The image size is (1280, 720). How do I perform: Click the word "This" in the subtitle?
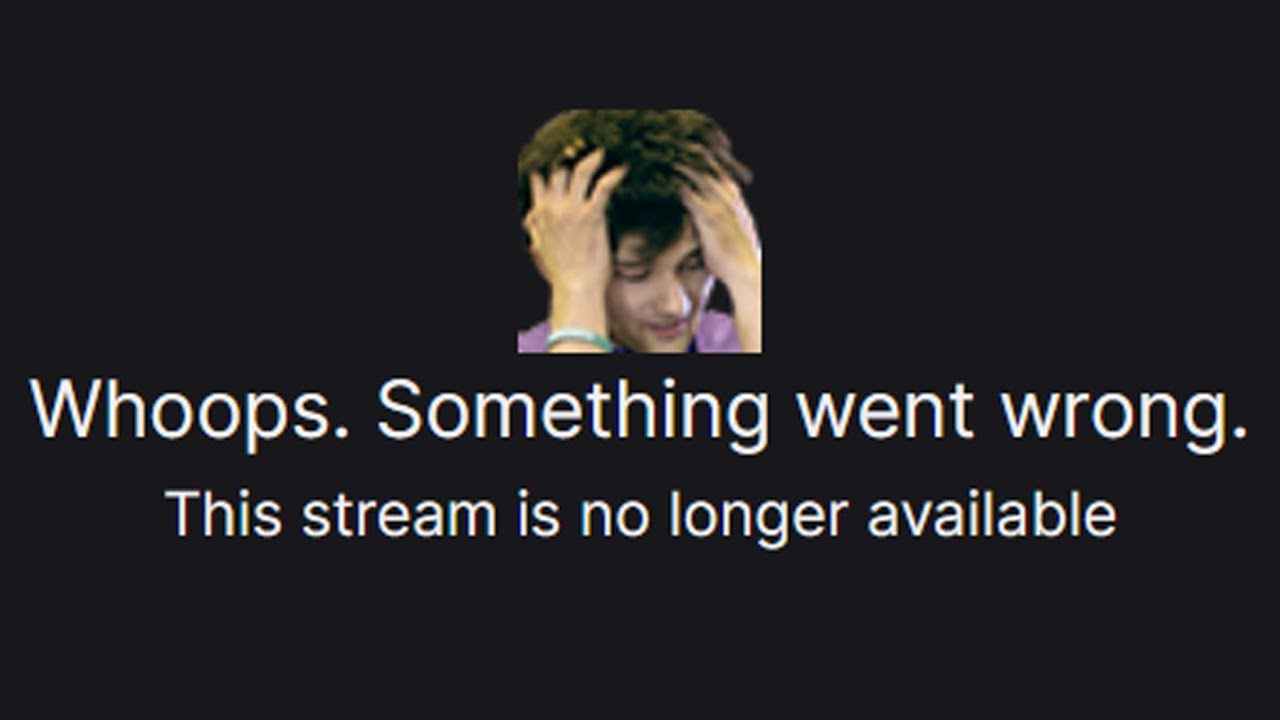224,514
